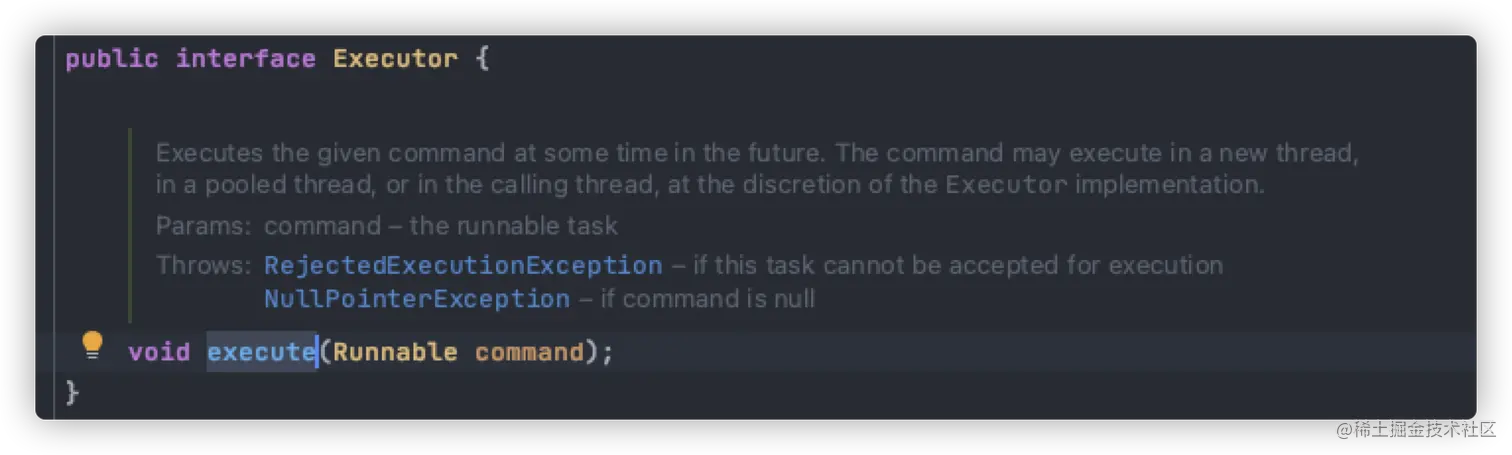Click the semicolon ending the execute declaration

pos(606,352)
